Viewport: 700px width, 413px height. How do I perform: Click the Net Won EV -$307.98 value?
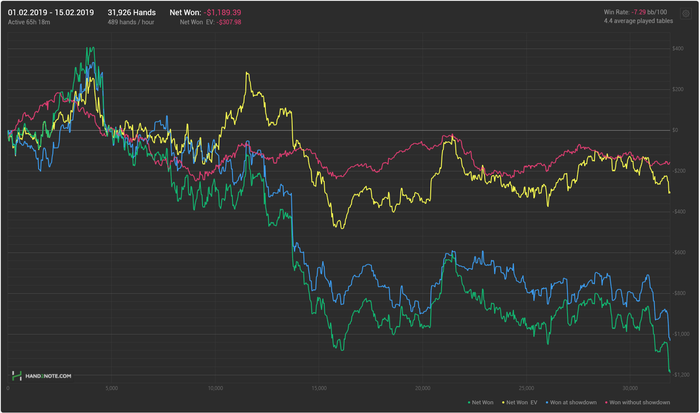tap(229, 22)
